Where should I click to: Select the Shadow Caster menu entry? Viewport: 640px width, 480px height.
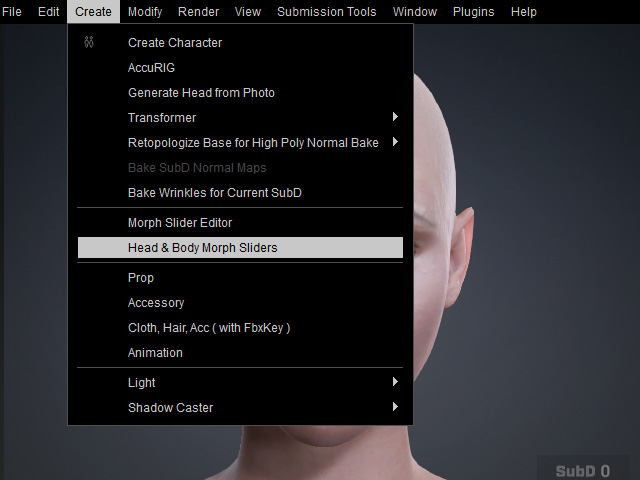[240, 407]
